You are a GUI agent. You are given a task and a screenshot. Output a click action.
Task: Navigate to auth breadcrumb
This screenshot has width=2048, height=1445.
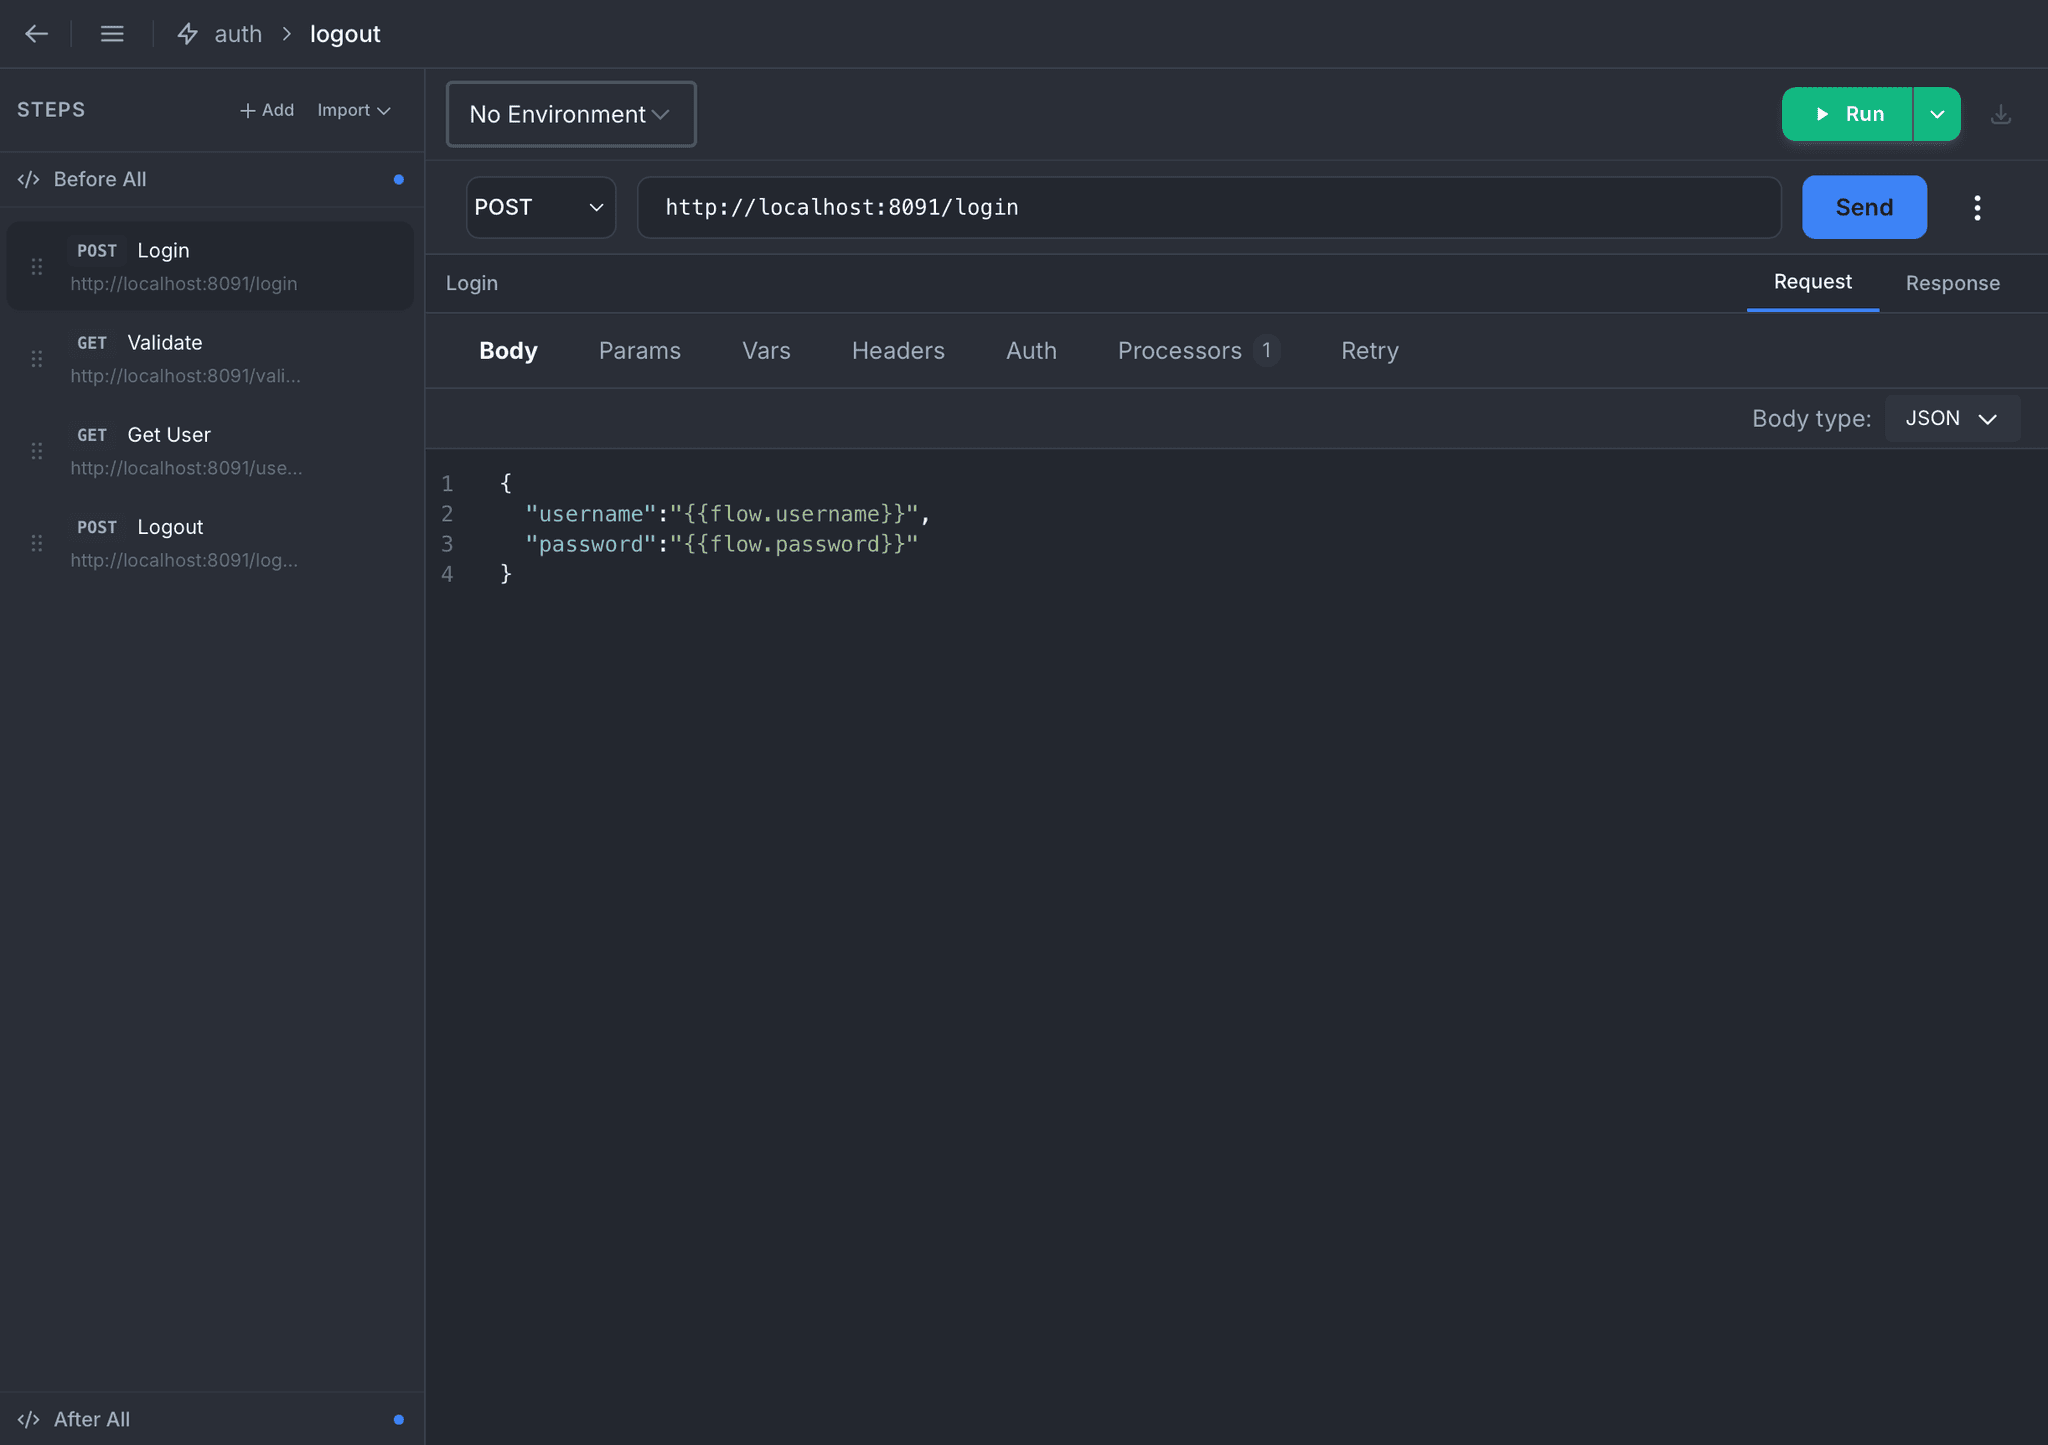point(238,34)
